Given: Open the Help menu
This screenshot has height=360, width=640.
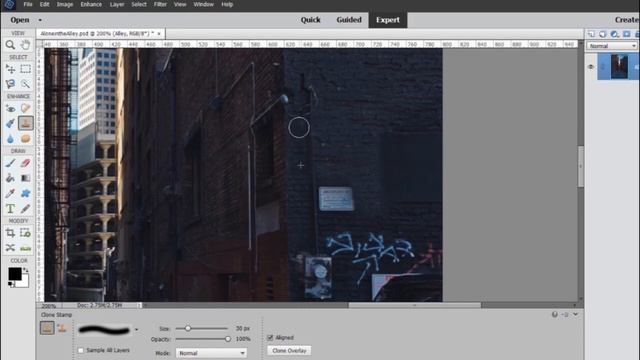Looking at the screenshot, I should (x=227, y=4).
